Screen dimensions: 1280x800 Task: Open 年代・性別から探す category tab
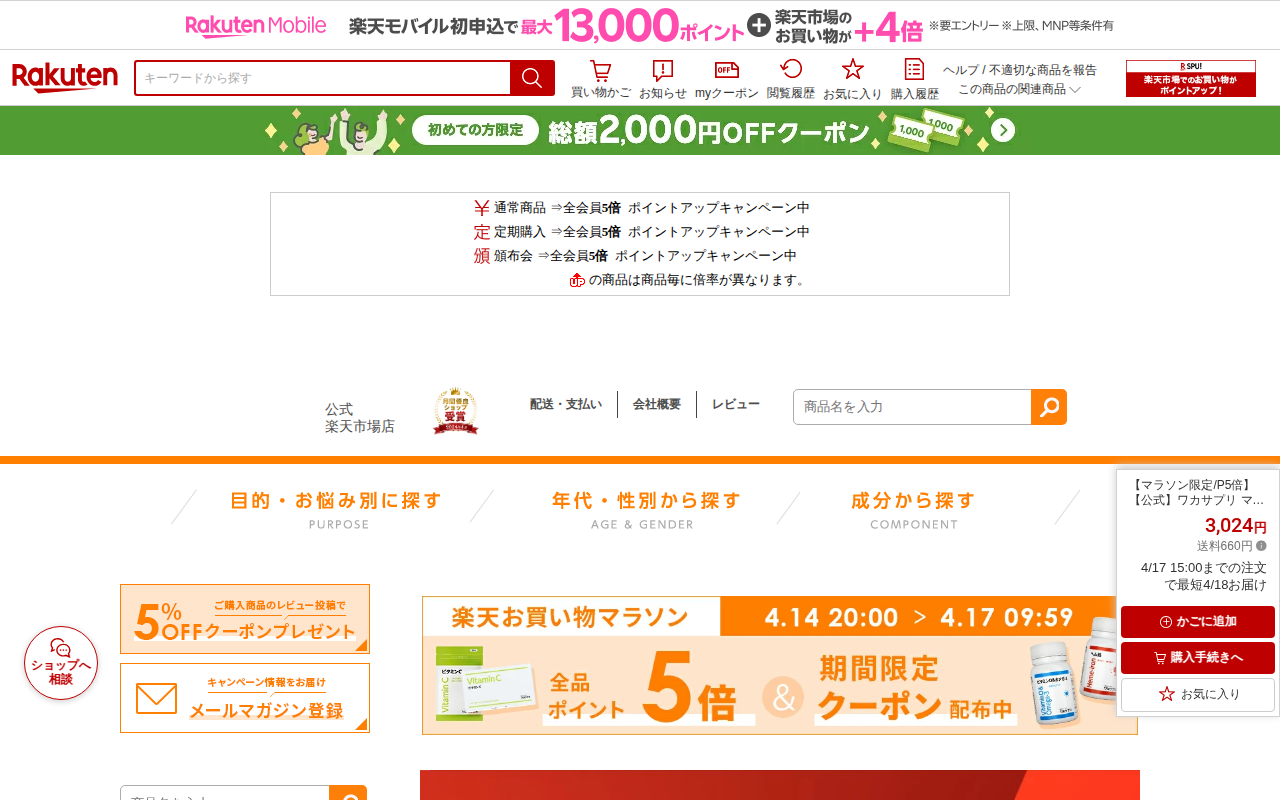[x=646, y=508]
